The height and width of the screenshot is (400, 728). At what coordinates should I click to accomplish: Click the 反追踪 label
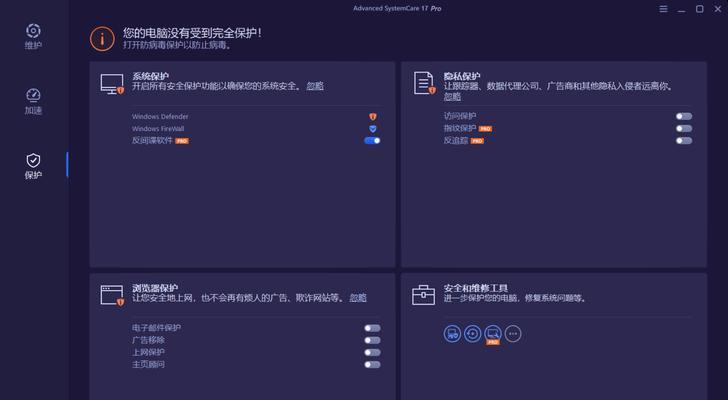tap(456, 141)
